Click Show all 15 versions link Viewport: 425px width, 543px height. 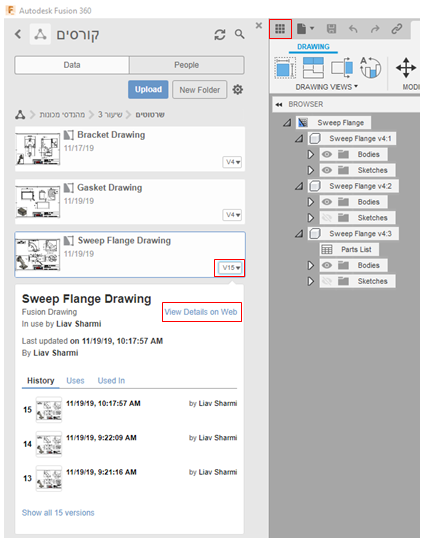[58, 513]
